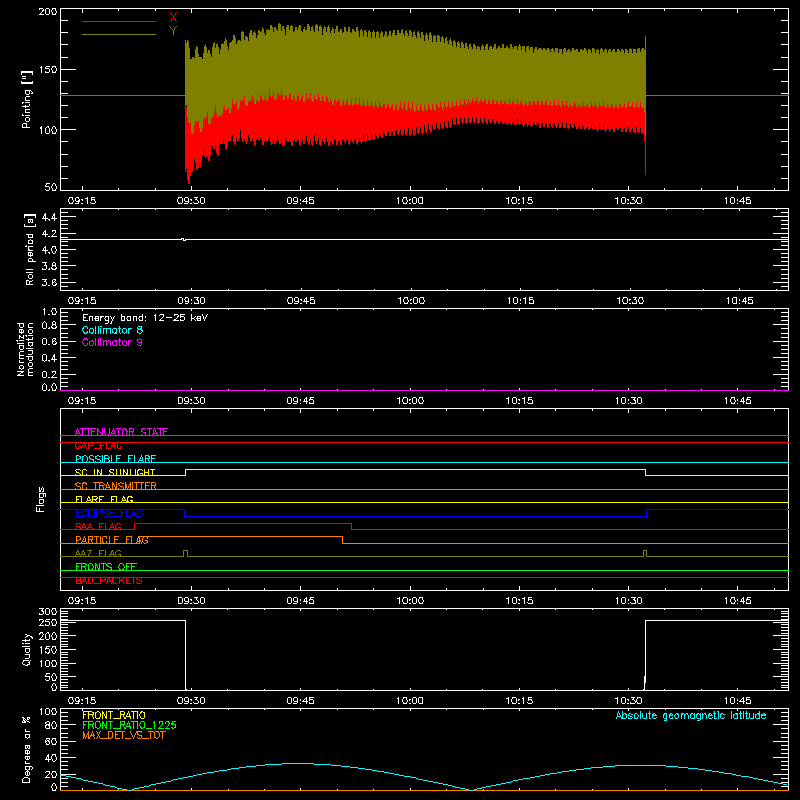Click the 10:45 tick under Quality plot

(x=738, y=701)
